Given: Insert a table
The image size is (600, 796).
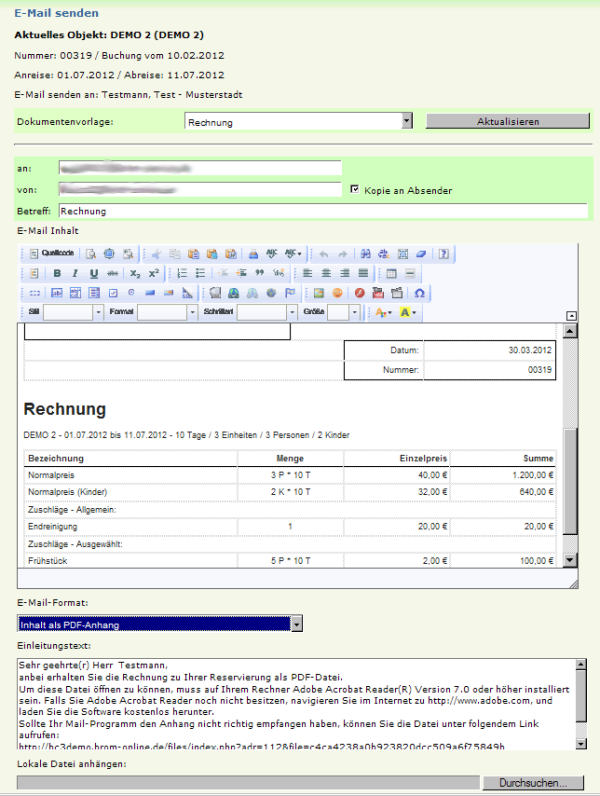Looking at the screenshot, I should coord(391,274).
